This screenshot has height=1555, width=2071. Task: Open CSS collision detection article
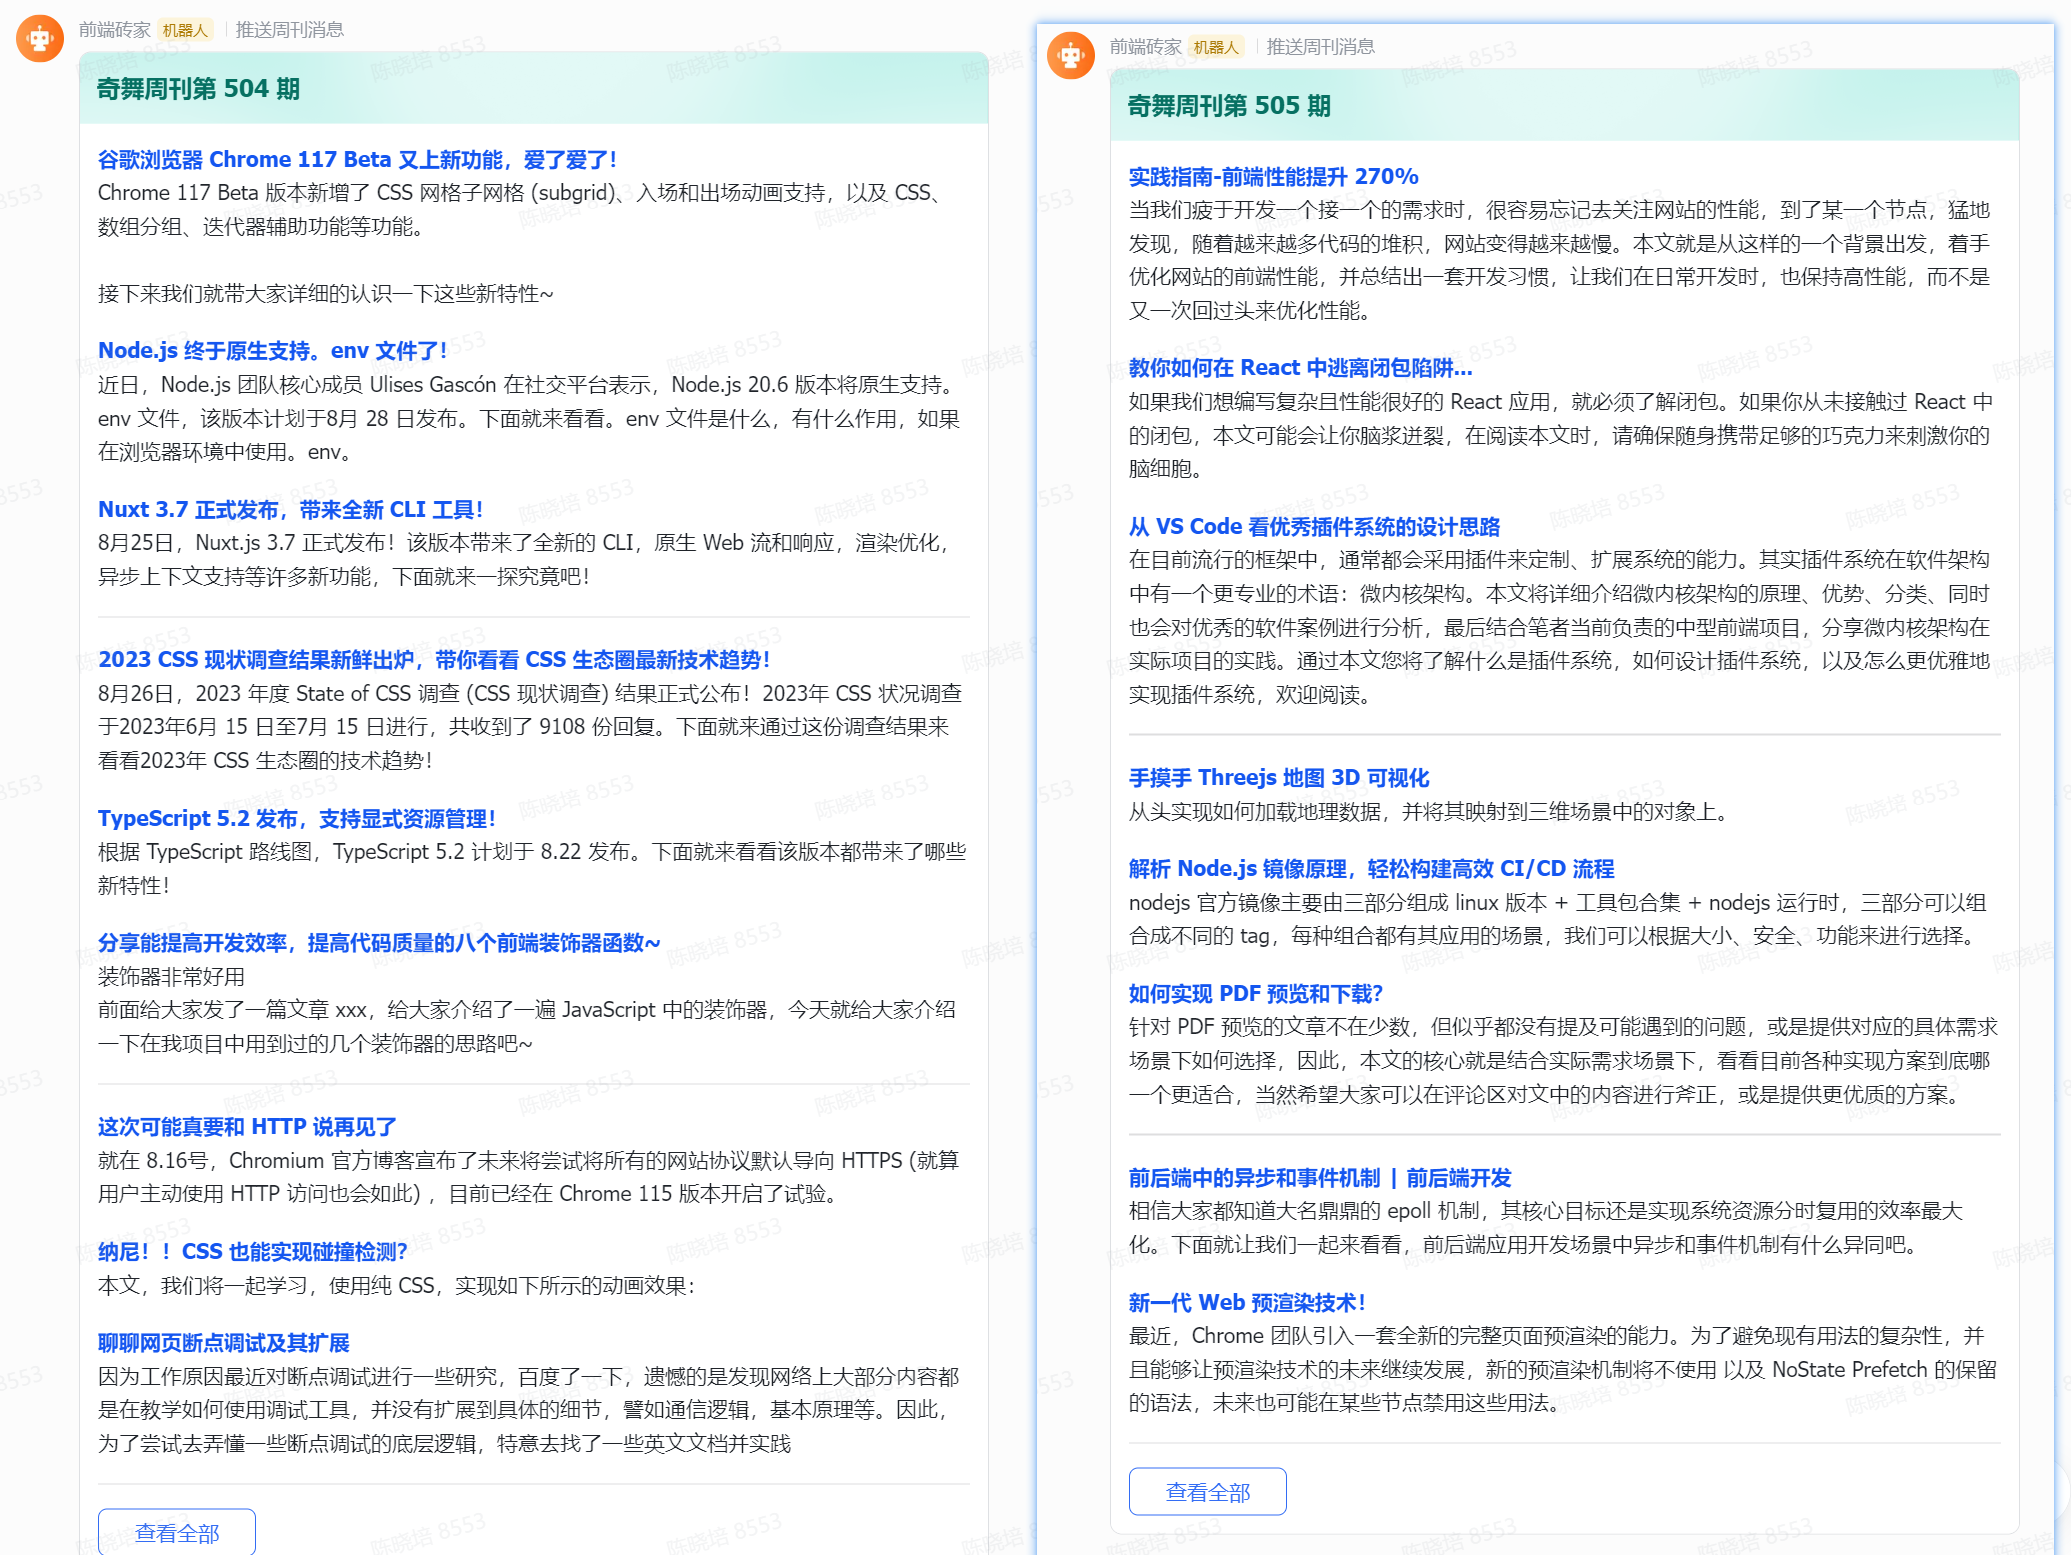pos(253,1251)
